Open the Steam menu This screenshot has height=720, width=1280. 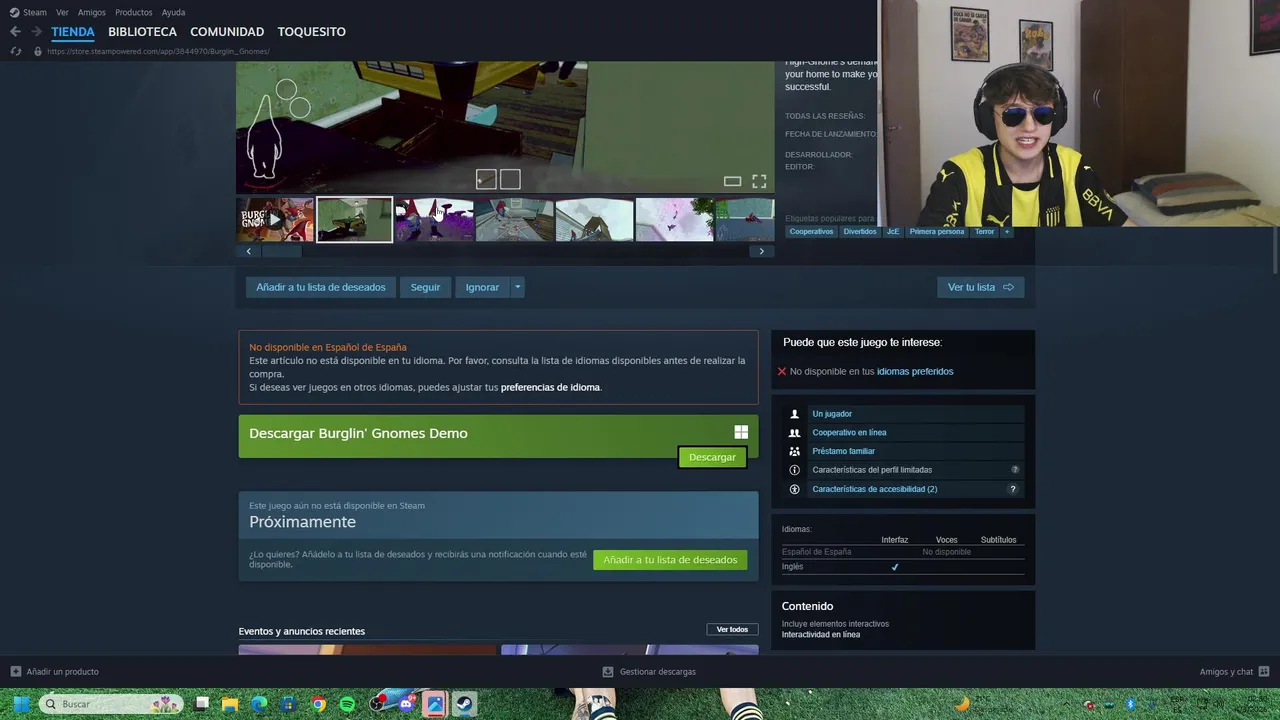tap(35, 12)
